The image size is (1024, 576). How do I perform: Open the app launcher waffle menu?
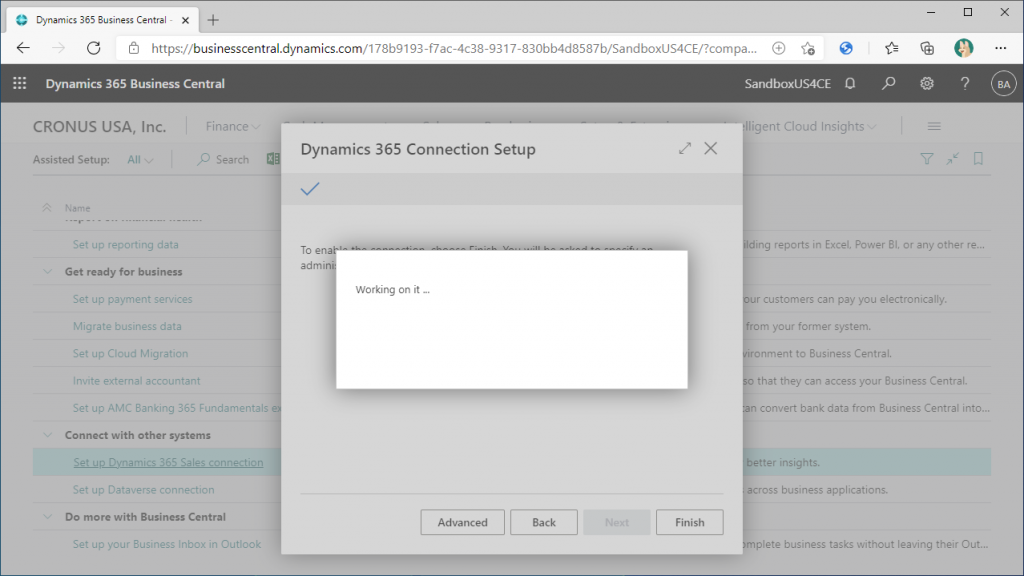pos(20,84)
